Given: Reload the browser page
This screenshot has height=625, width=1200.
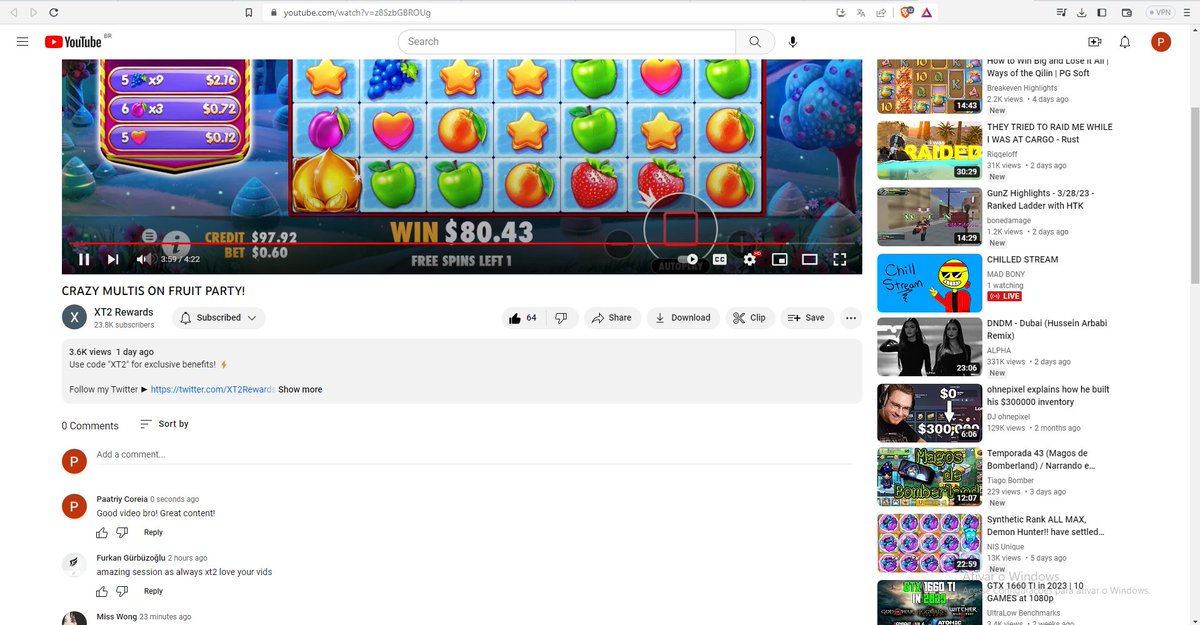Looking at the screenshot, I should [x=53, y=12].
